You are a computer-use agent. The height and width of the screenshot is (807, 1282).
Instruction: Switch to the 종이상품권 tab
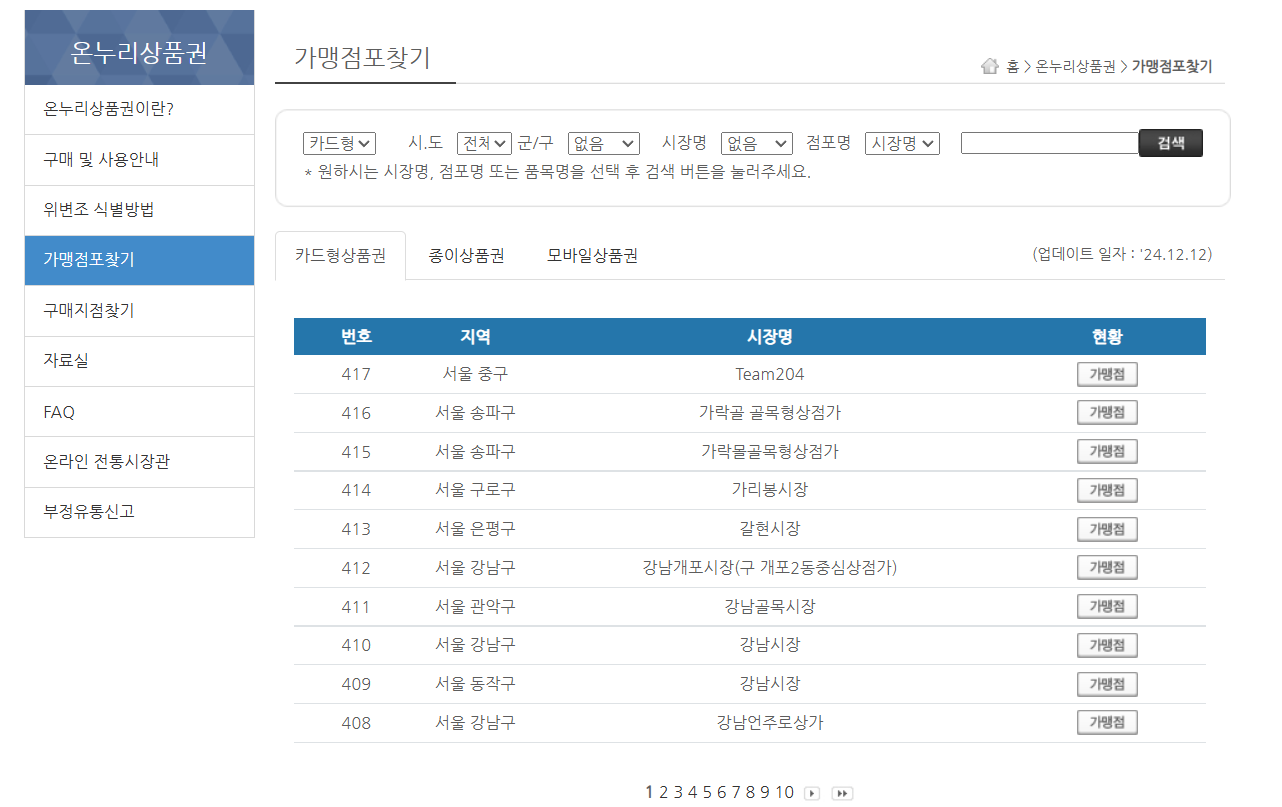(x=464, y=255)
